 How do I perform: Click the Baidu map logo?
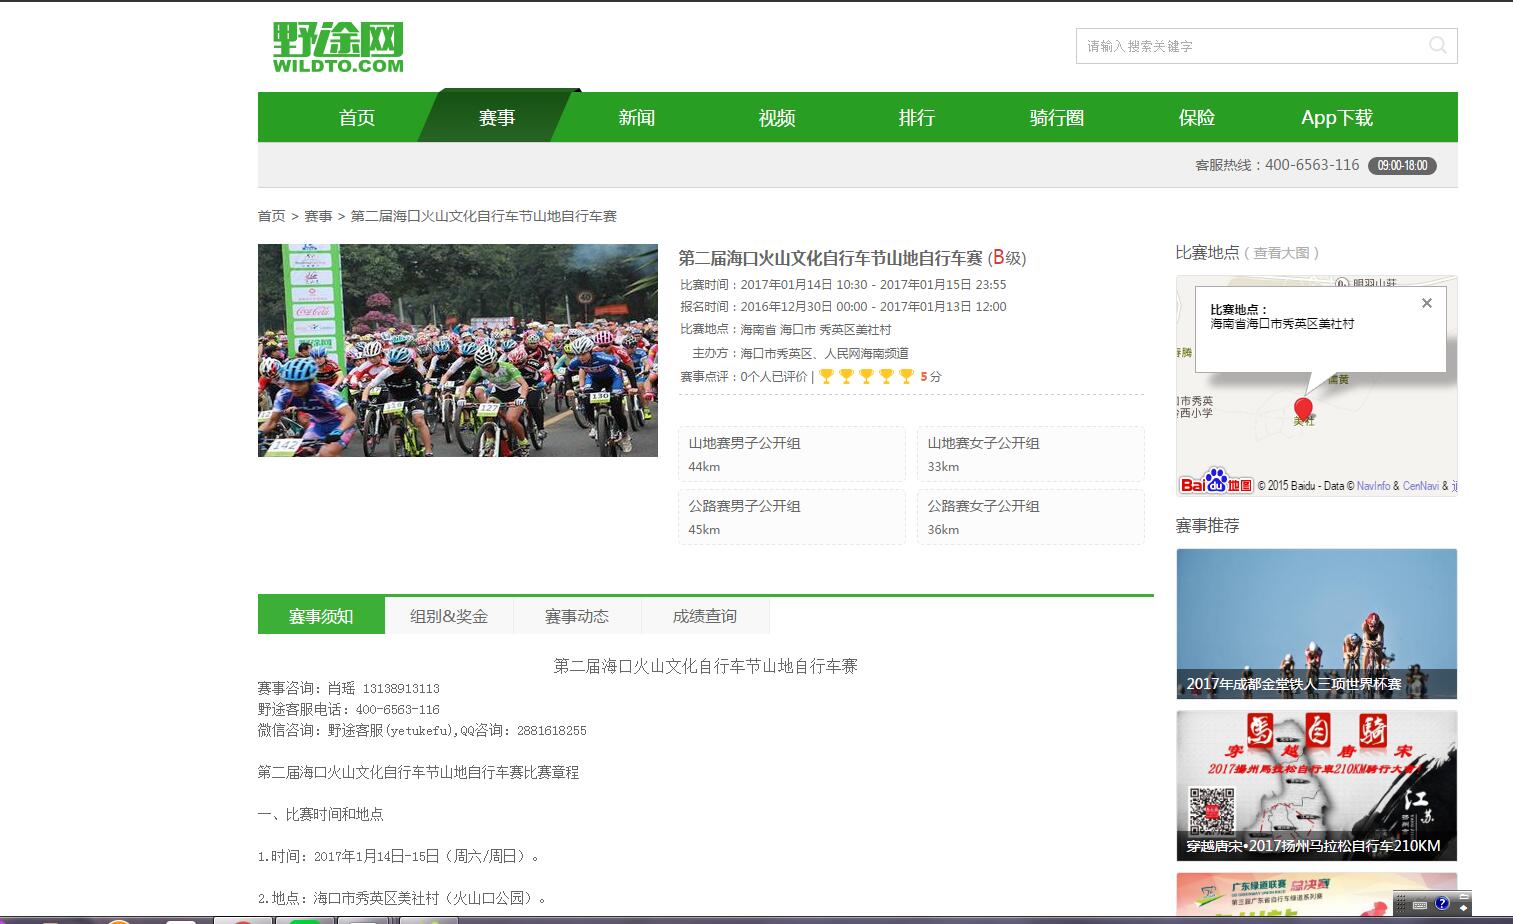pos(1216,482)
